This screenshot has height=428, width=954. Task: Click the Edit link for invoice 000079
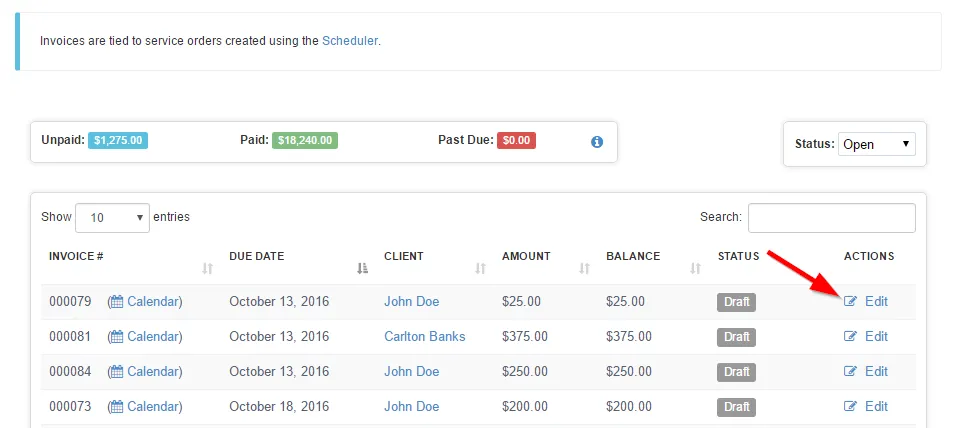click(876, 301)
